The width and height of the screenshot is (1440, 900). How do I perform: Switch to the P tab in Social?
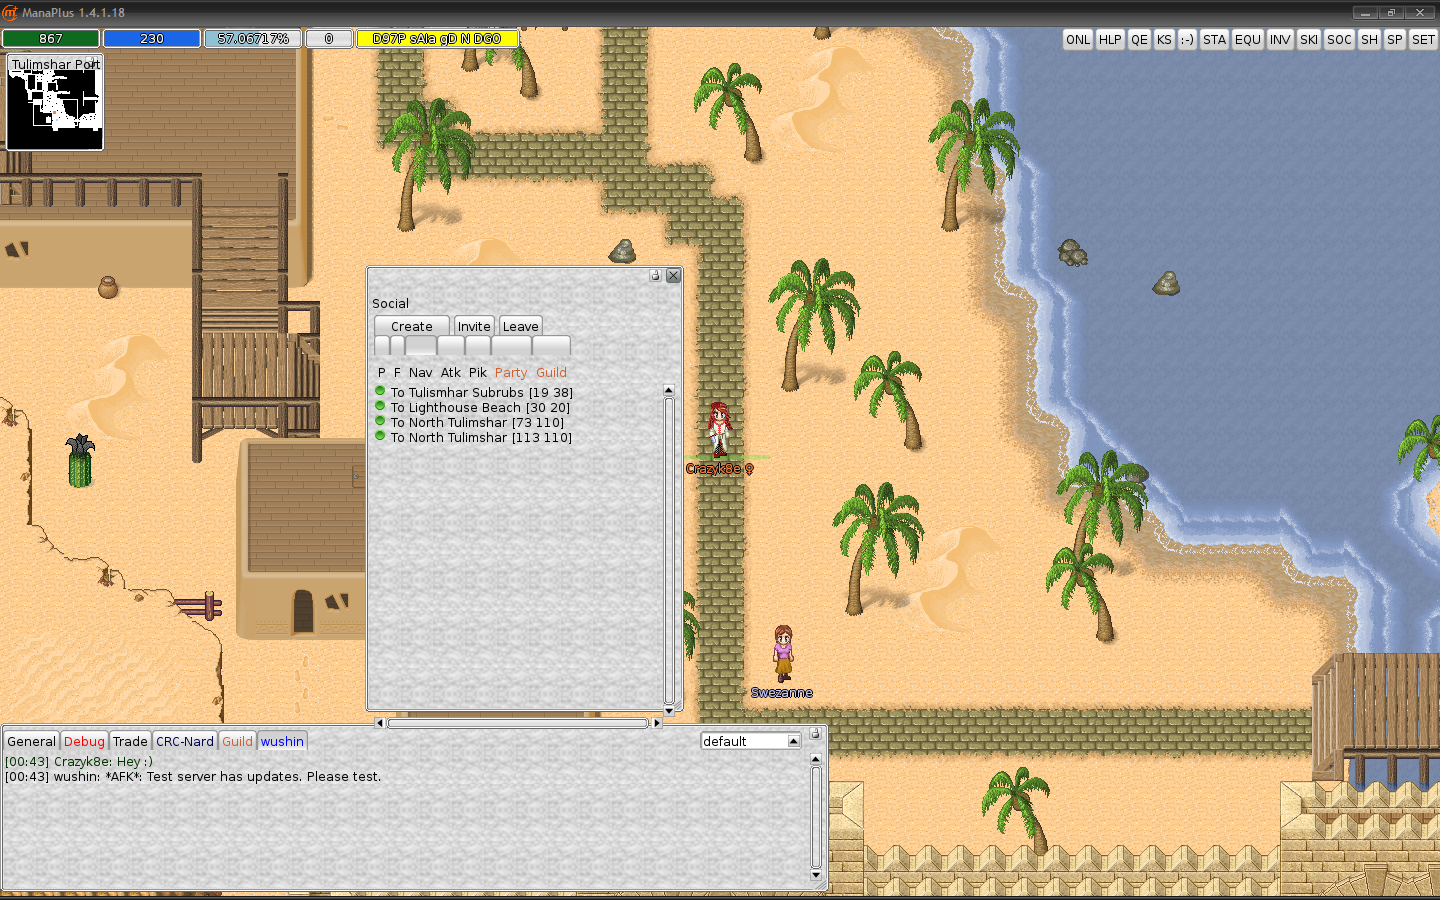[x=381, y=372]
